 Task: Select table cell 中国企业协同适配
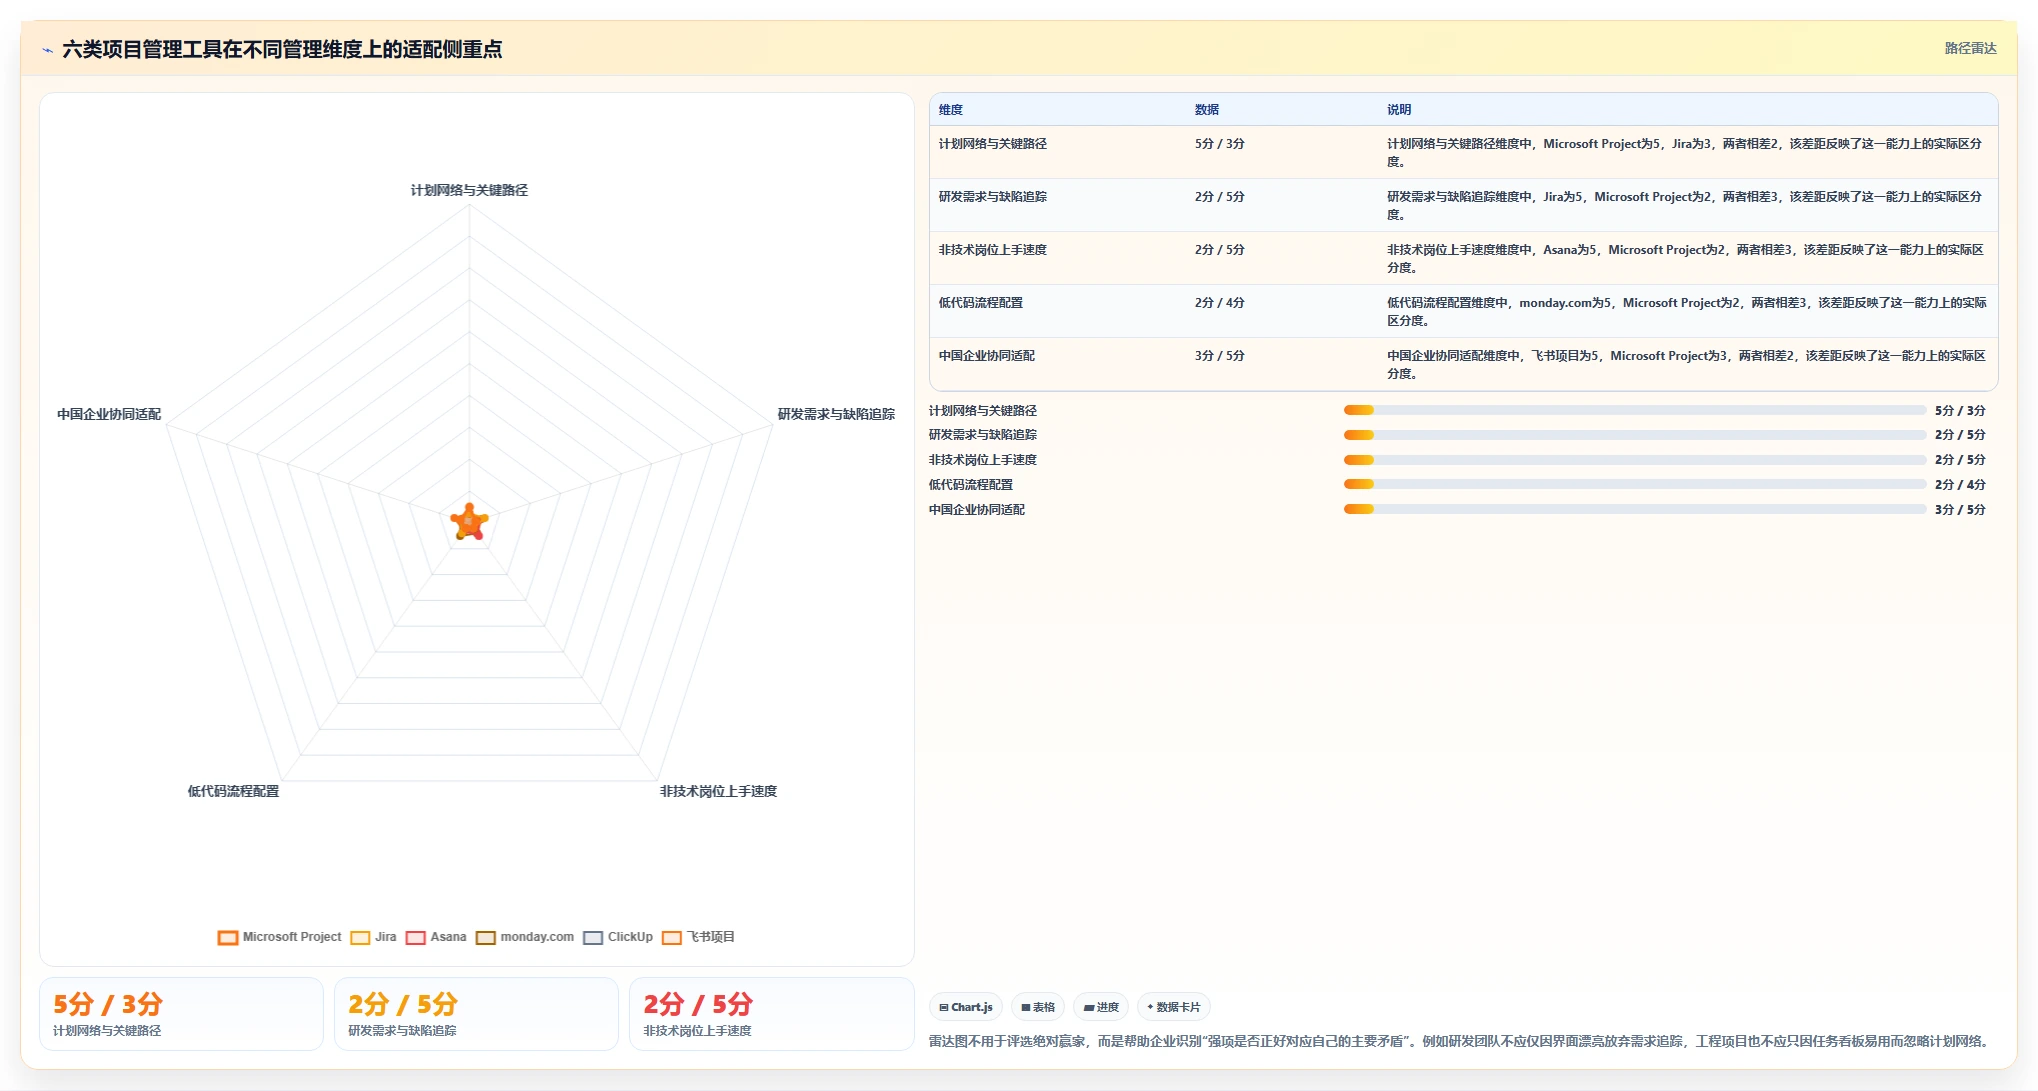point(987,356)
